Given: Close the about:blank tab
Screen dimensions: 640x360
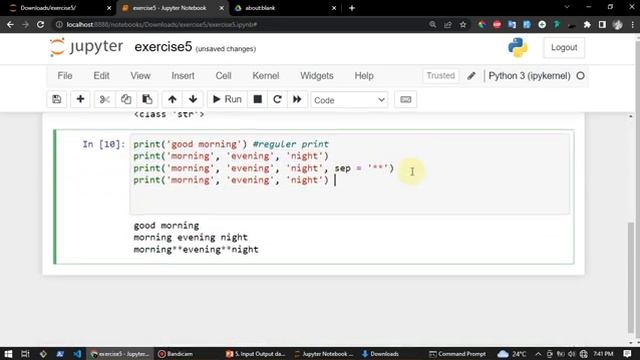Looking at the screenshot, I should (334, 8).
